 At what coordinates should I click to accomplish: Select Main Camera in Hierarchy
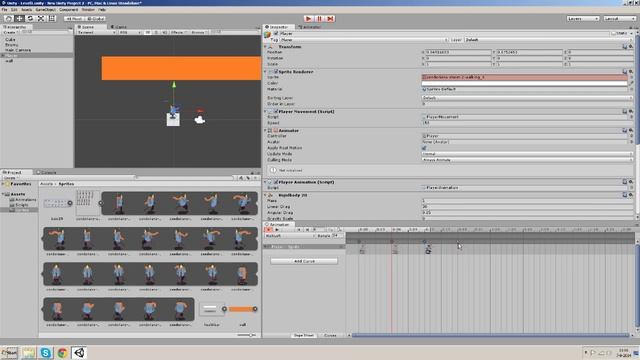point(18,50)
